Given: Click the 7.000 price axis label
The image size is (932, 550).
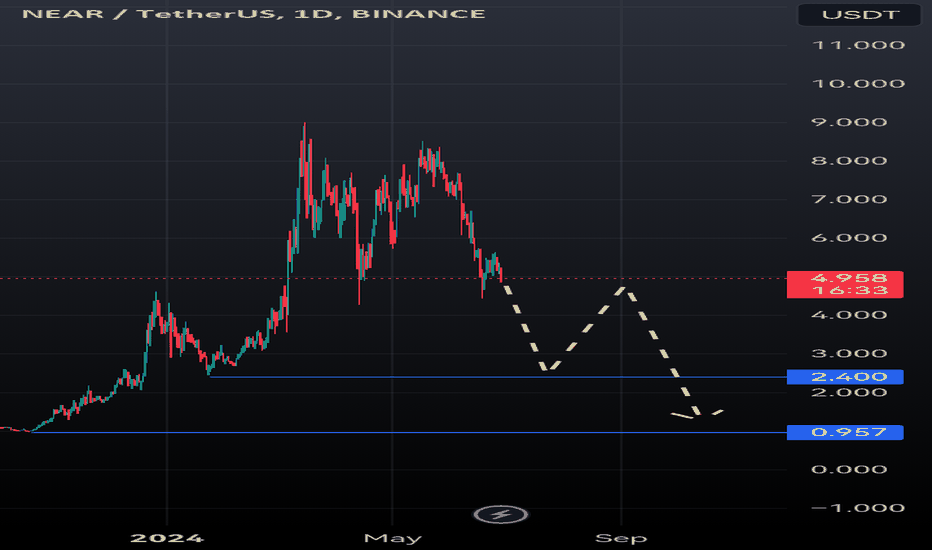Looking at the screenshot, I should tap(849, 199).
